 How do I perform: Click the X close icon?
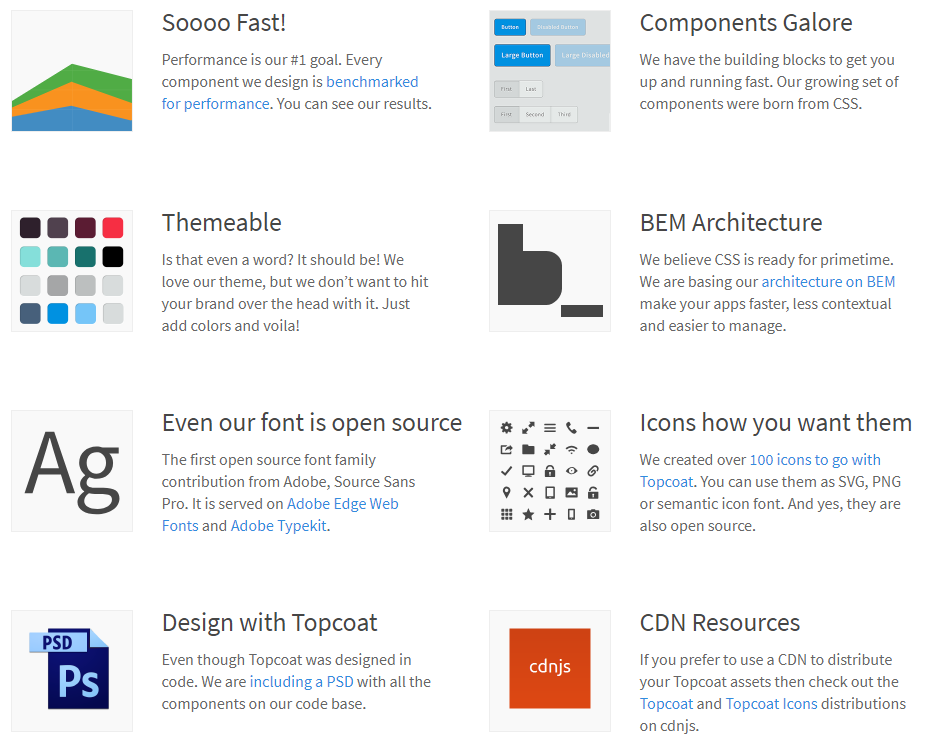(x=529, y=492)
